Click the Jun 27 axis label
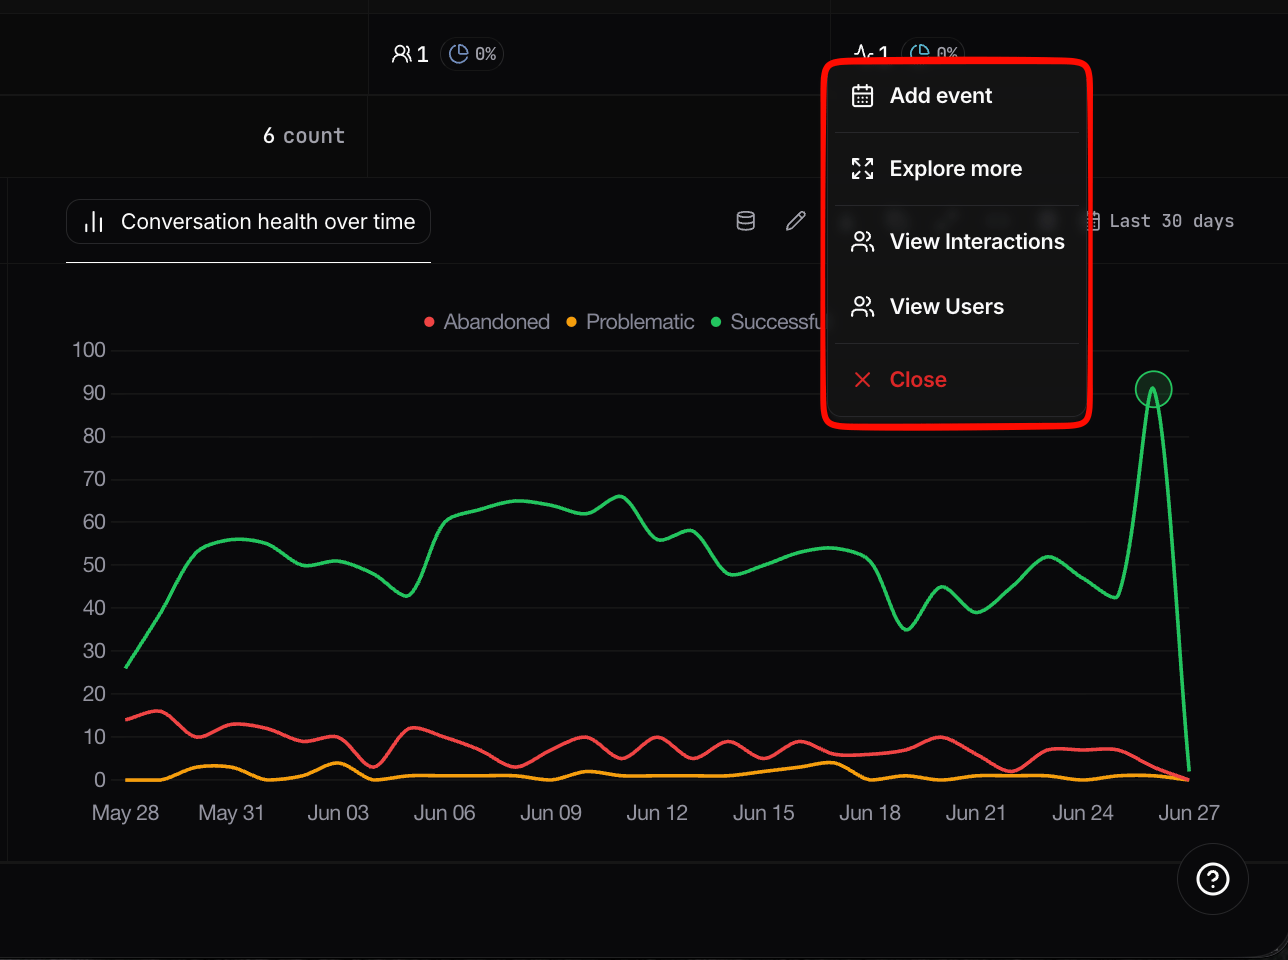1288x960 pixels. (x=1189, y=813)
